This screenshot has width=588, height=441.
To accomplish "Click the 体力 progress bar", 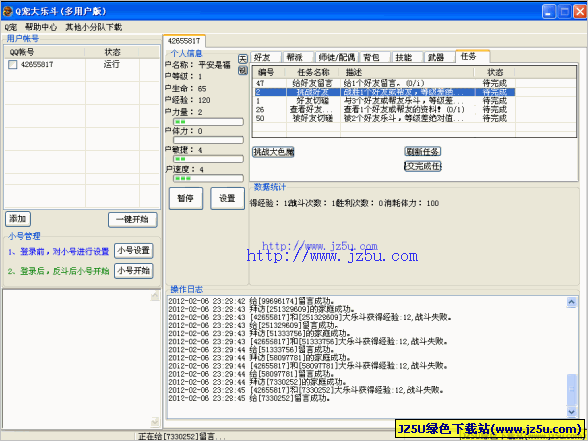I will (x=208, y=140).
